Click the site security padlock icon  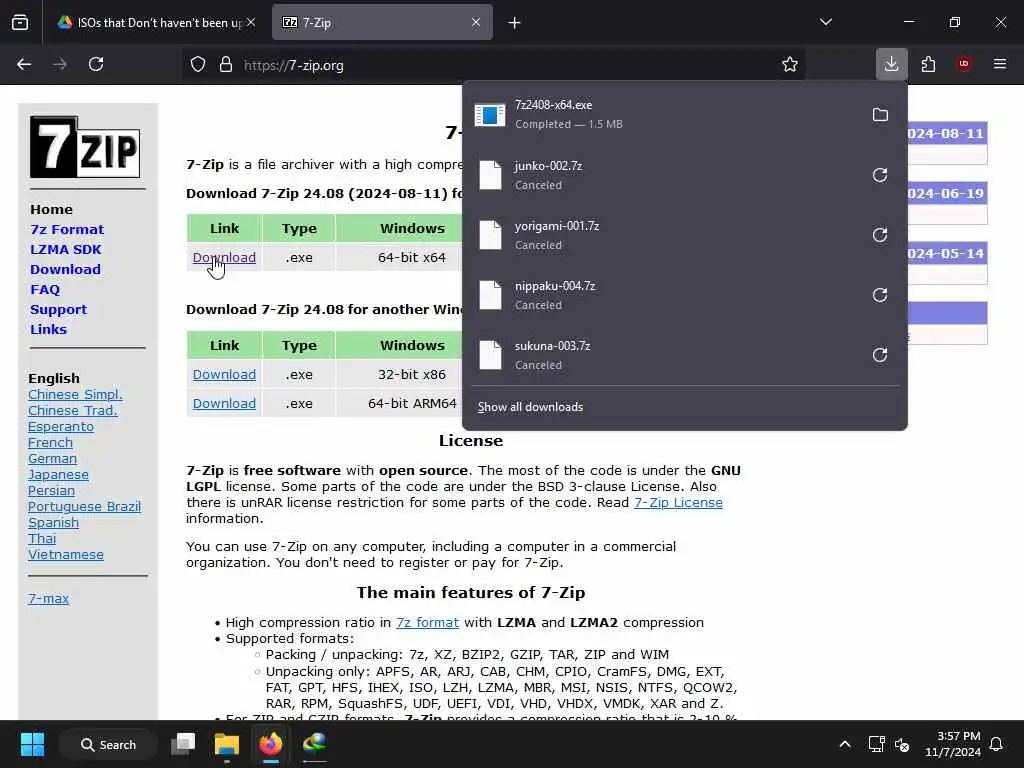click(226, 65)
